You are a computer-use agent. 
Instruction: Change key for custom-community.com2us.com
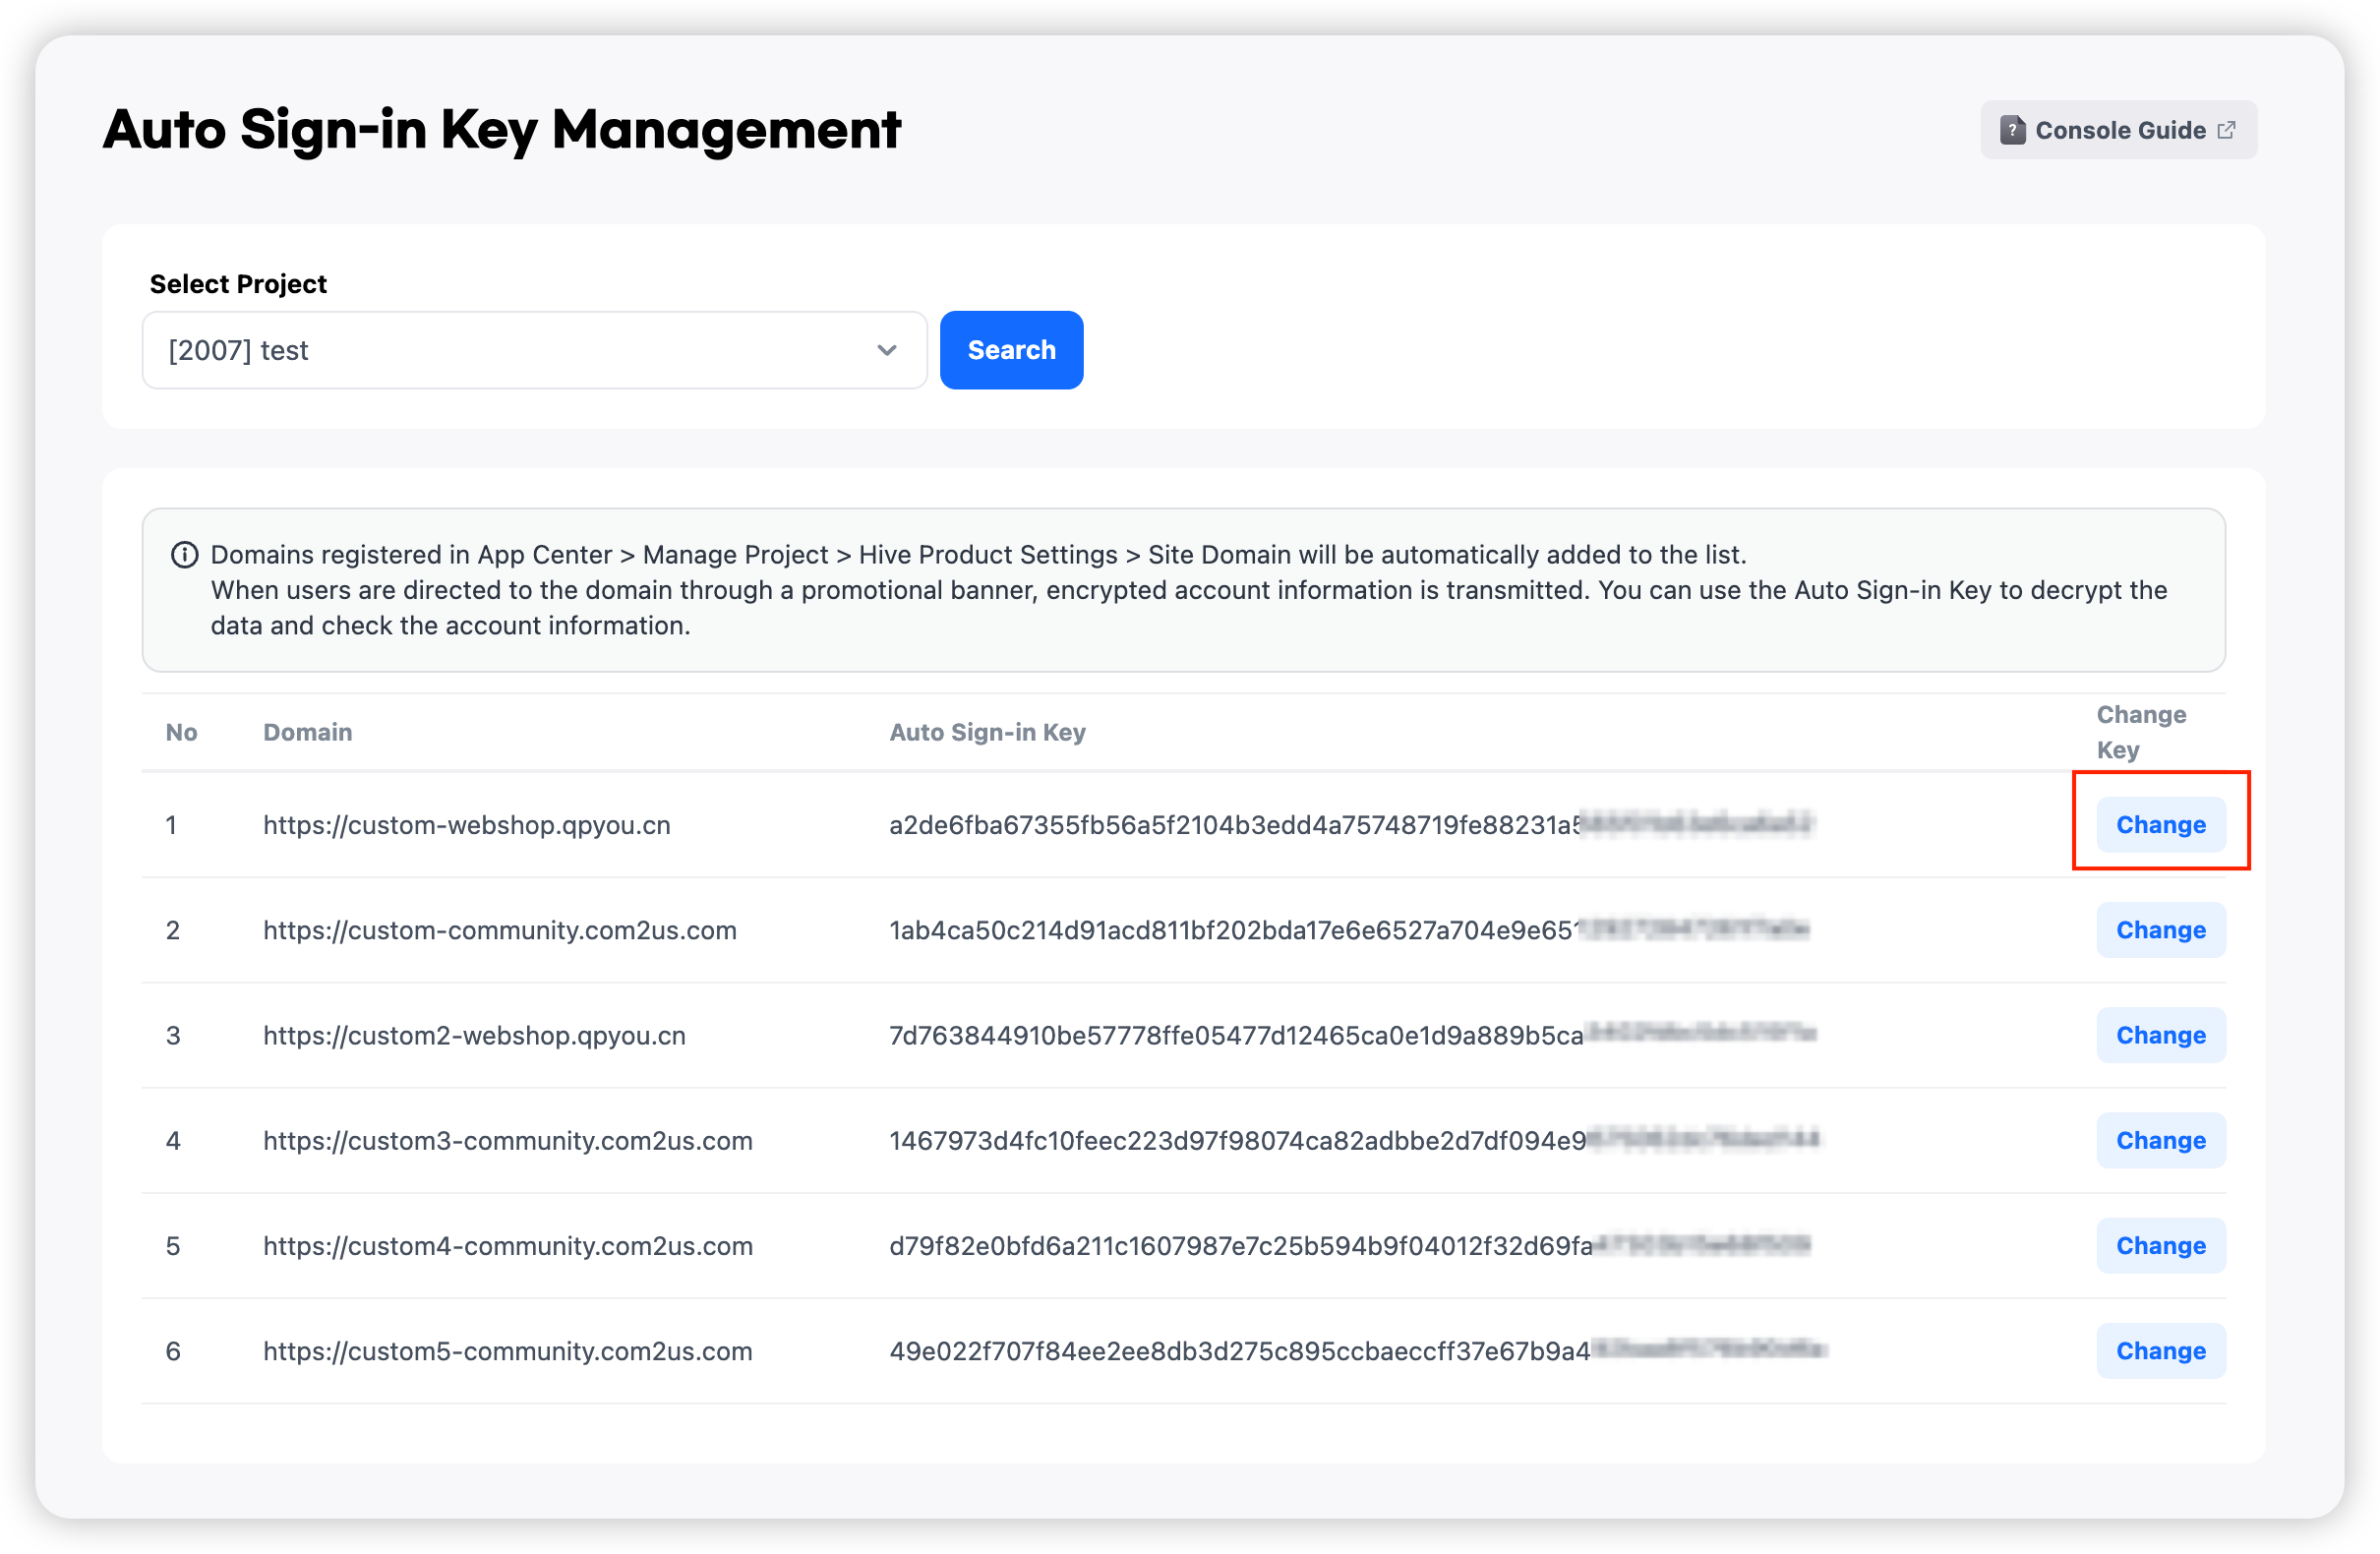2160,930
